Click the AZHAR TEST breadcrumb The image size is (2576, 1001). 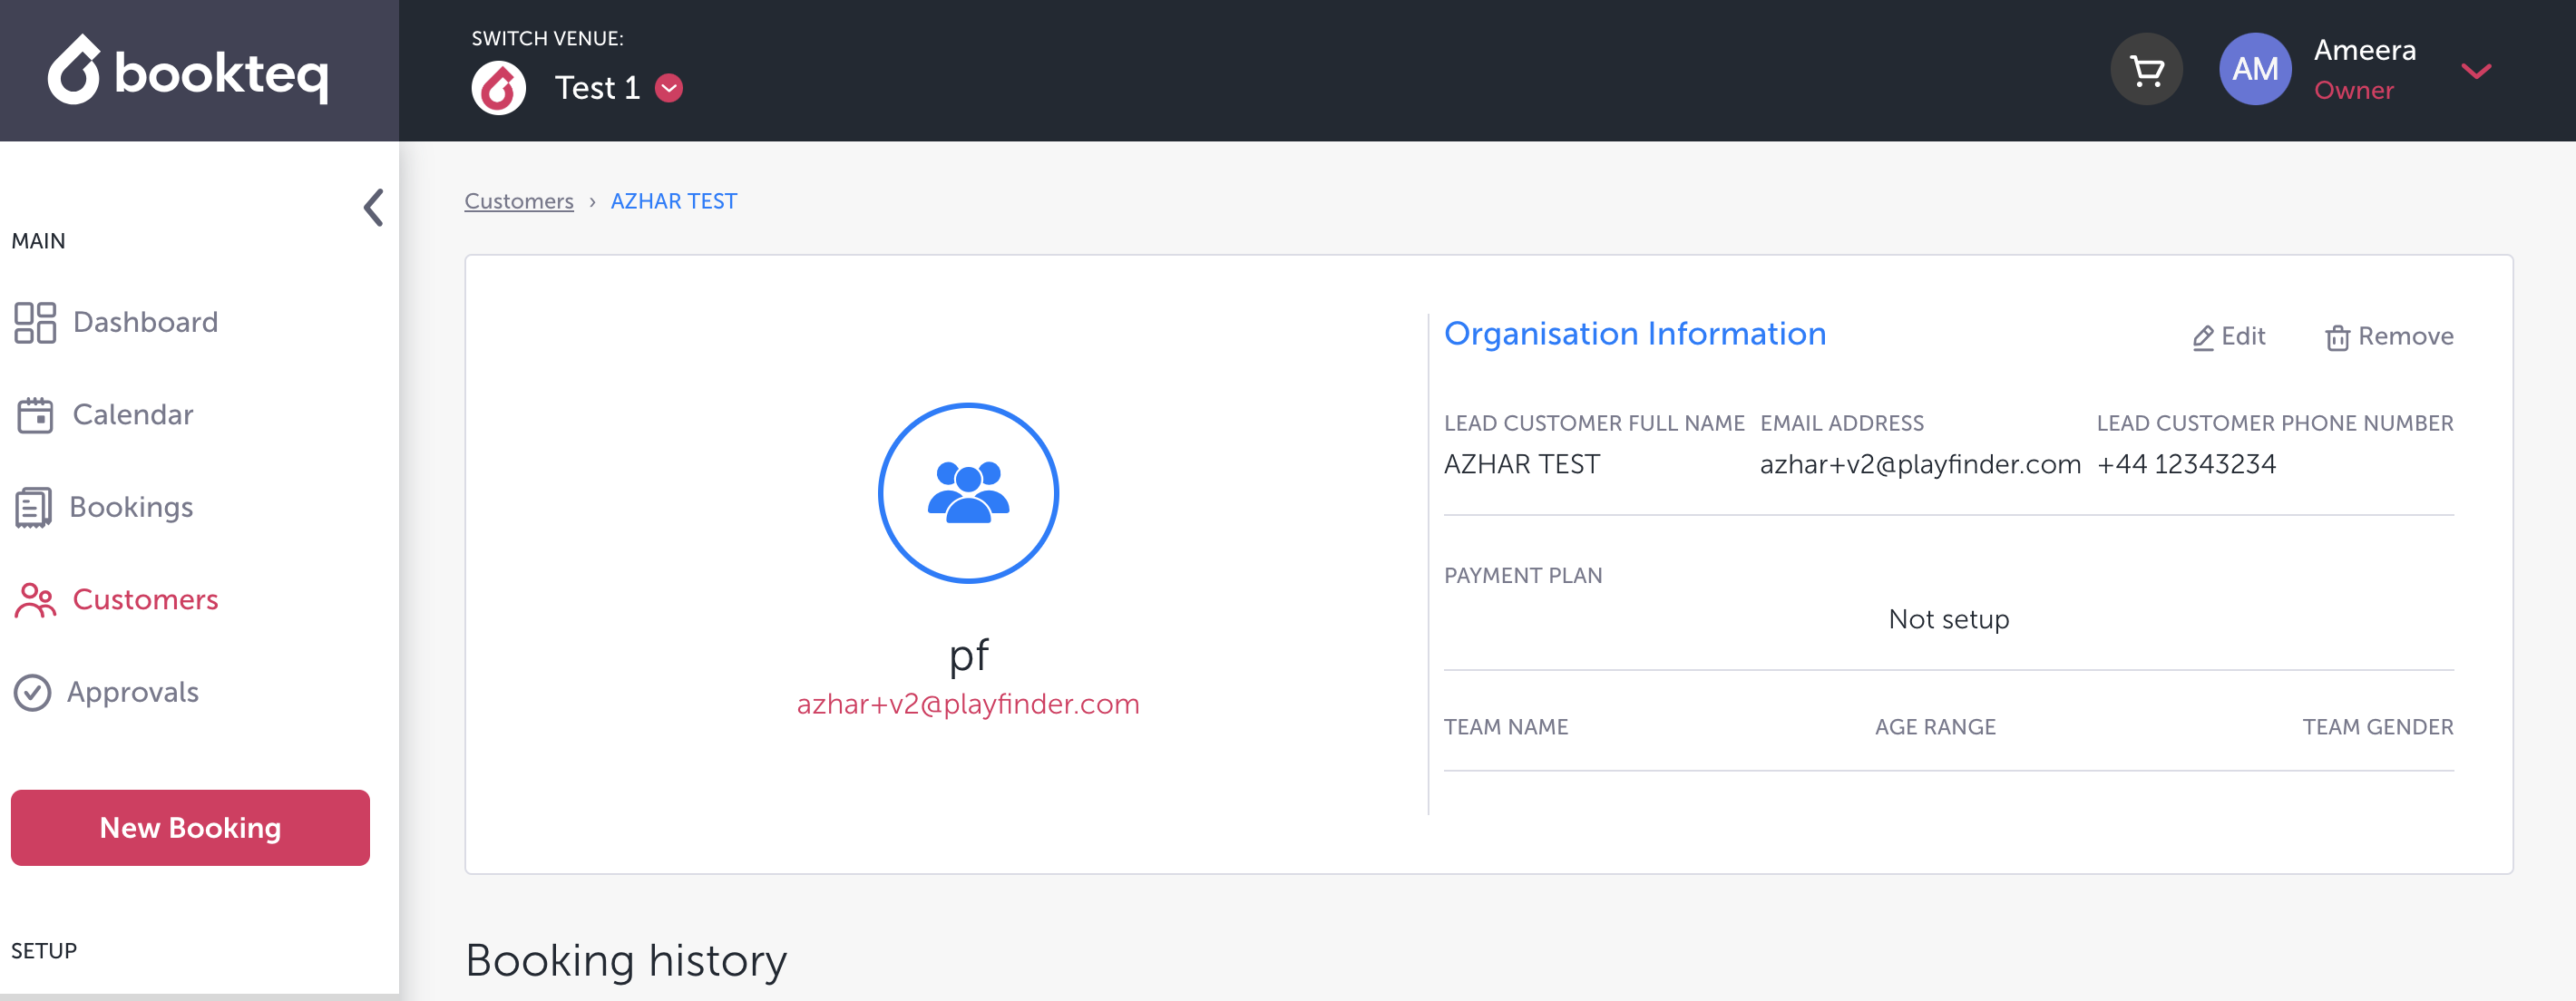(673, 201)
